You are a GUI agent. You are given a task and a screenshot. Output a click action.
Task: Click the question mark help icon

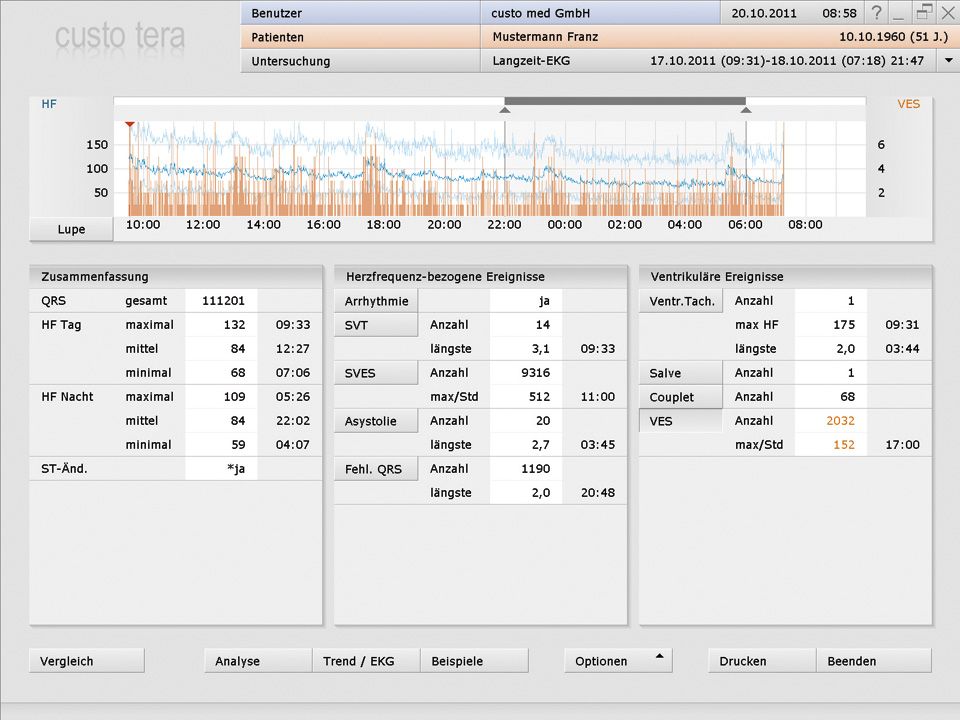[x=877, y=13]
